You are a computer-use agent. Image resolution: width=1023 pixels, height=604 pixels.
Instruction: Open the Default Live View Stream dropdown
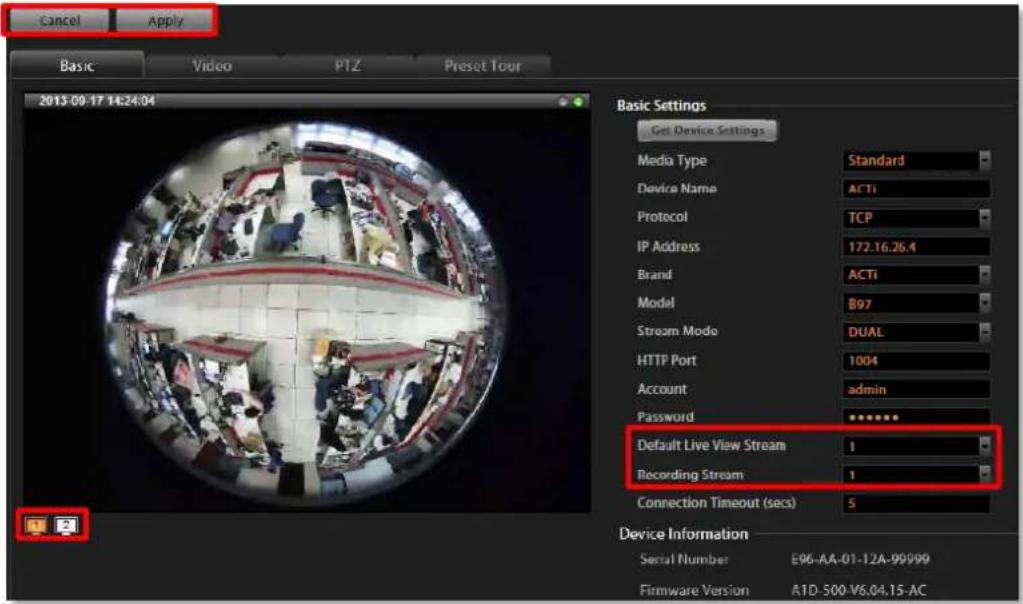click(985, 446)
